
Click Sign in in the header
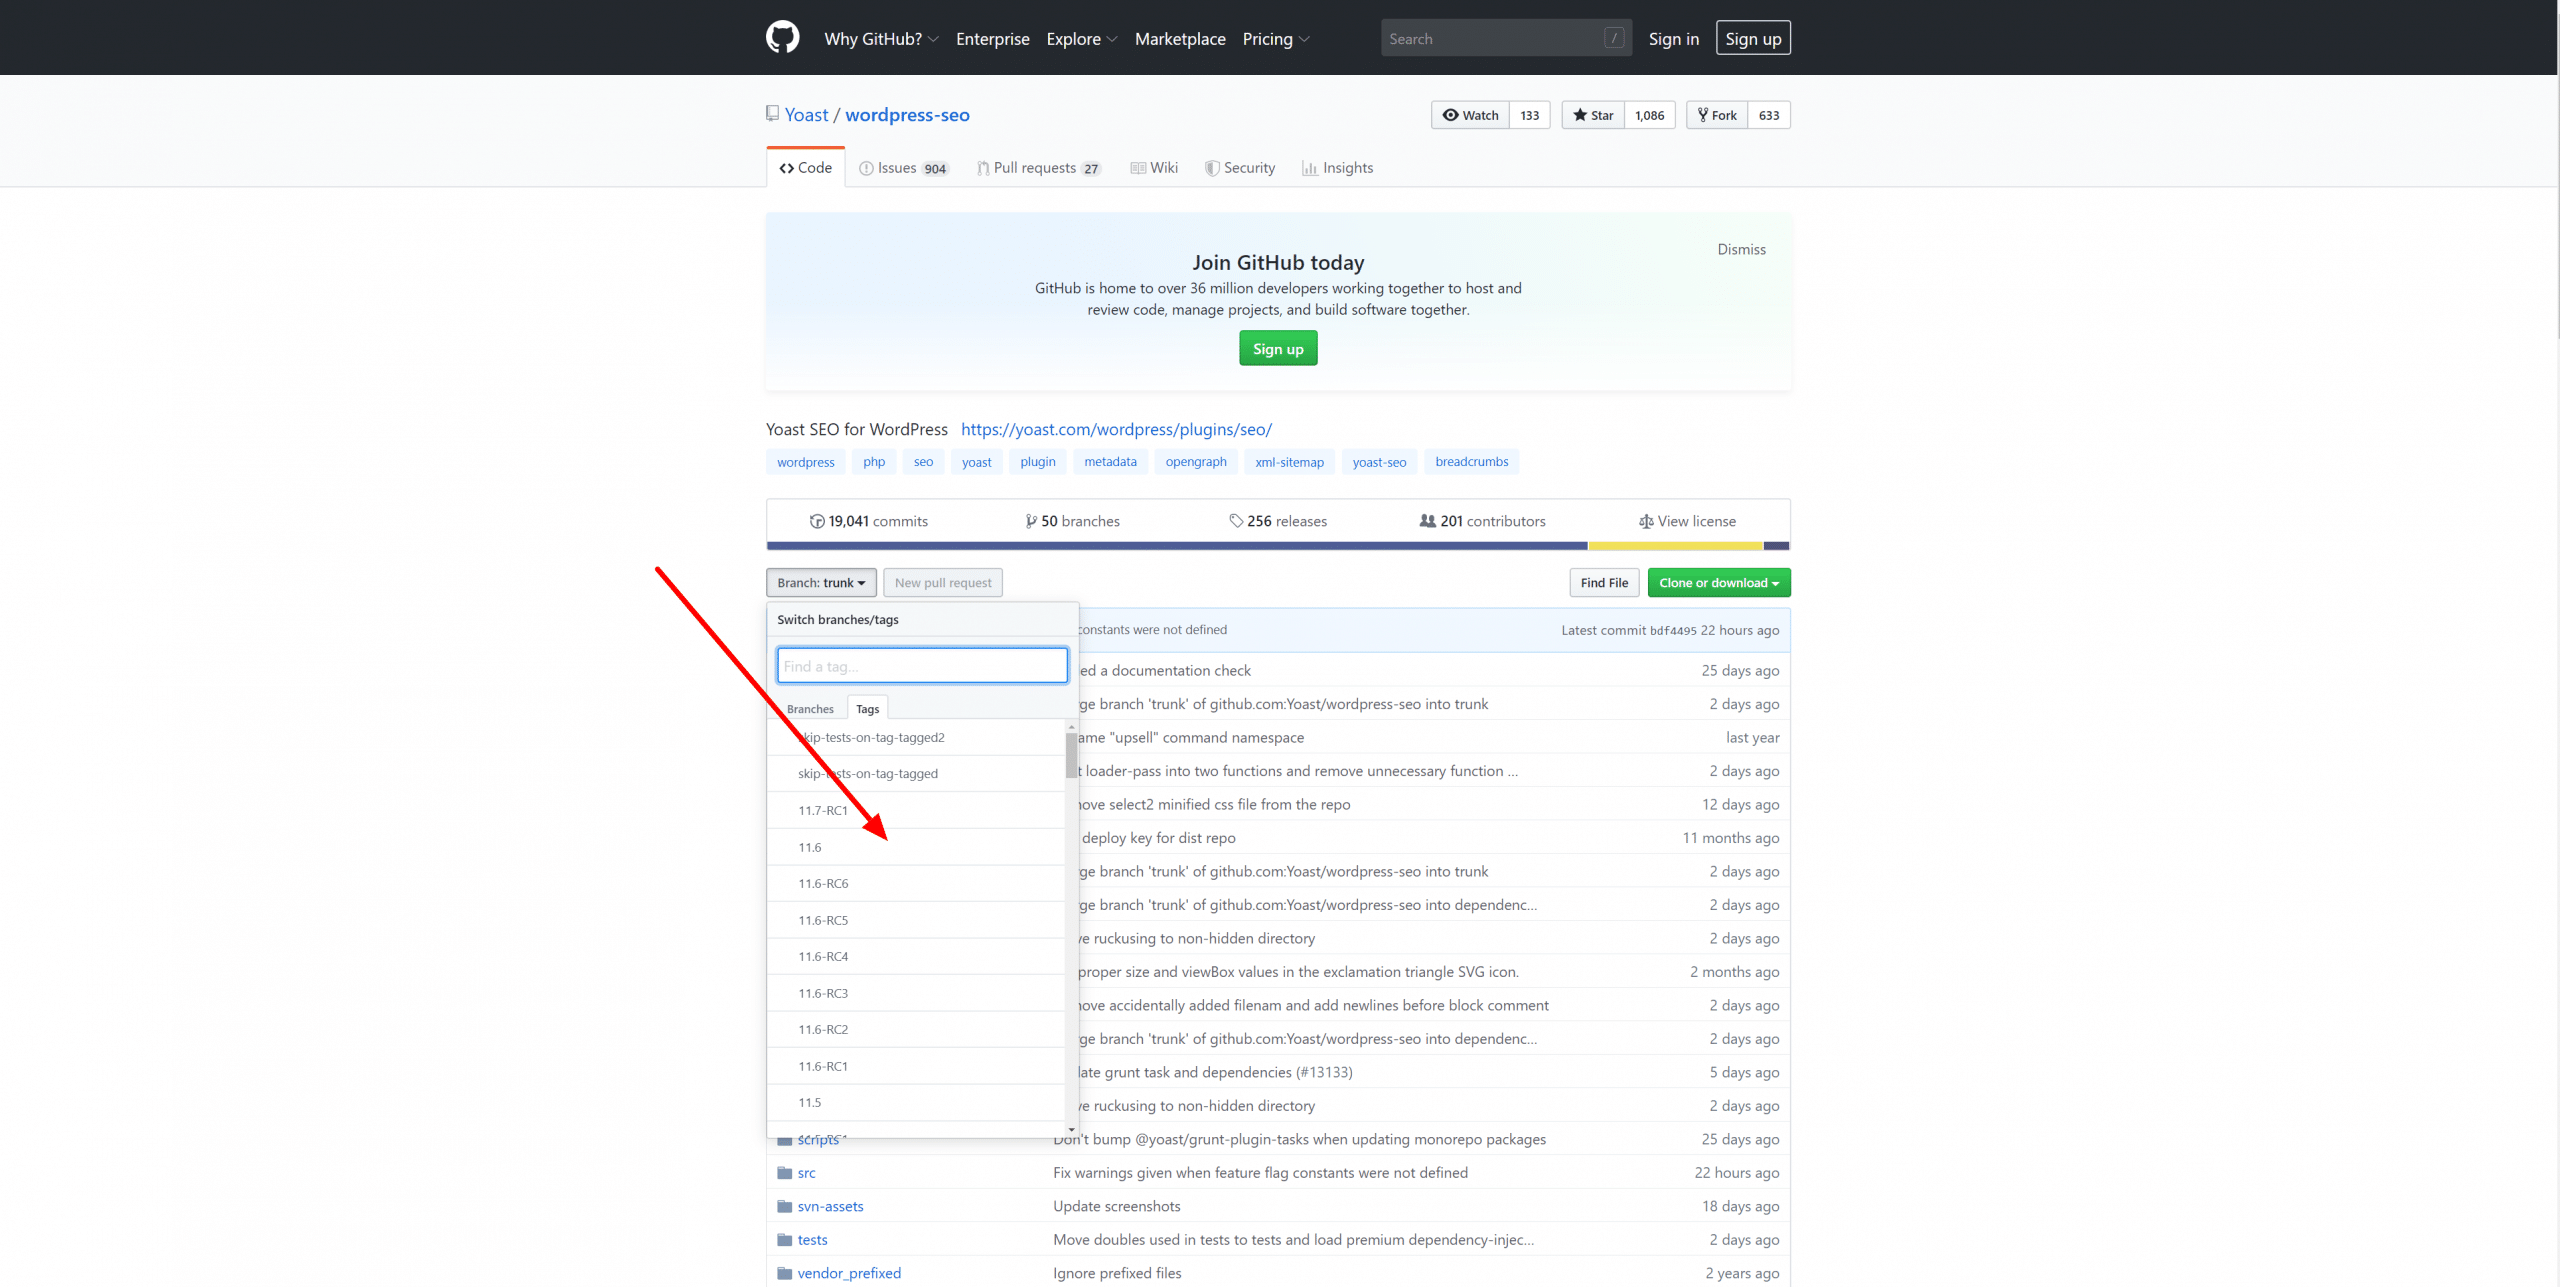tap(1673, 39)
